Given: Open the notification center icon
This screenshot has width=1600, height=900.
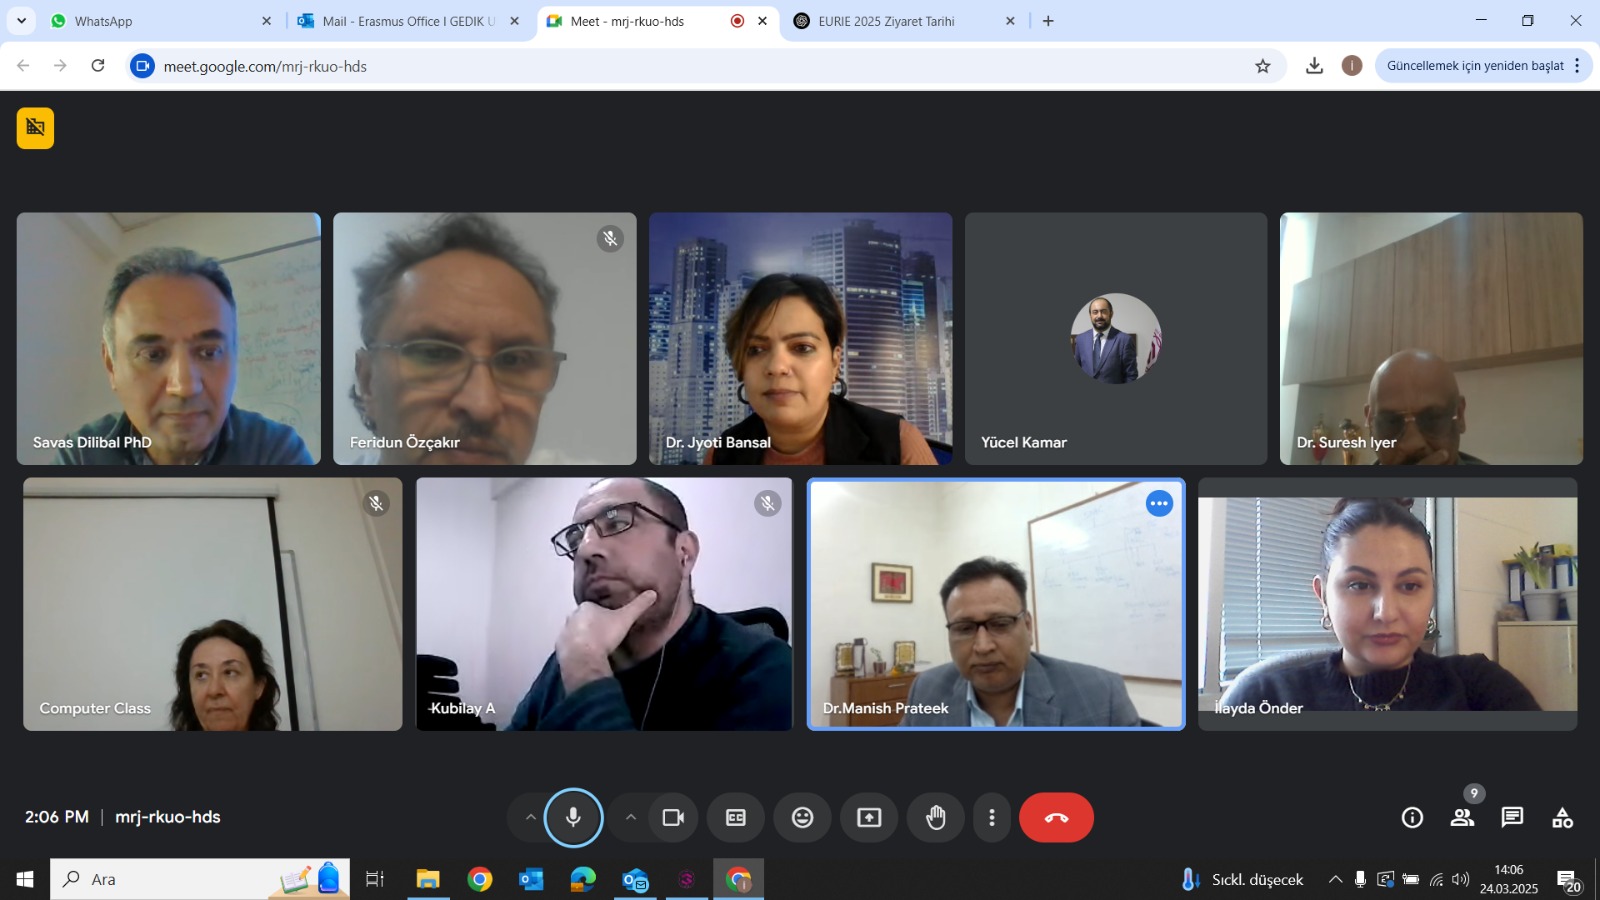Looking at the screenshot, I should pos(1568,881).
